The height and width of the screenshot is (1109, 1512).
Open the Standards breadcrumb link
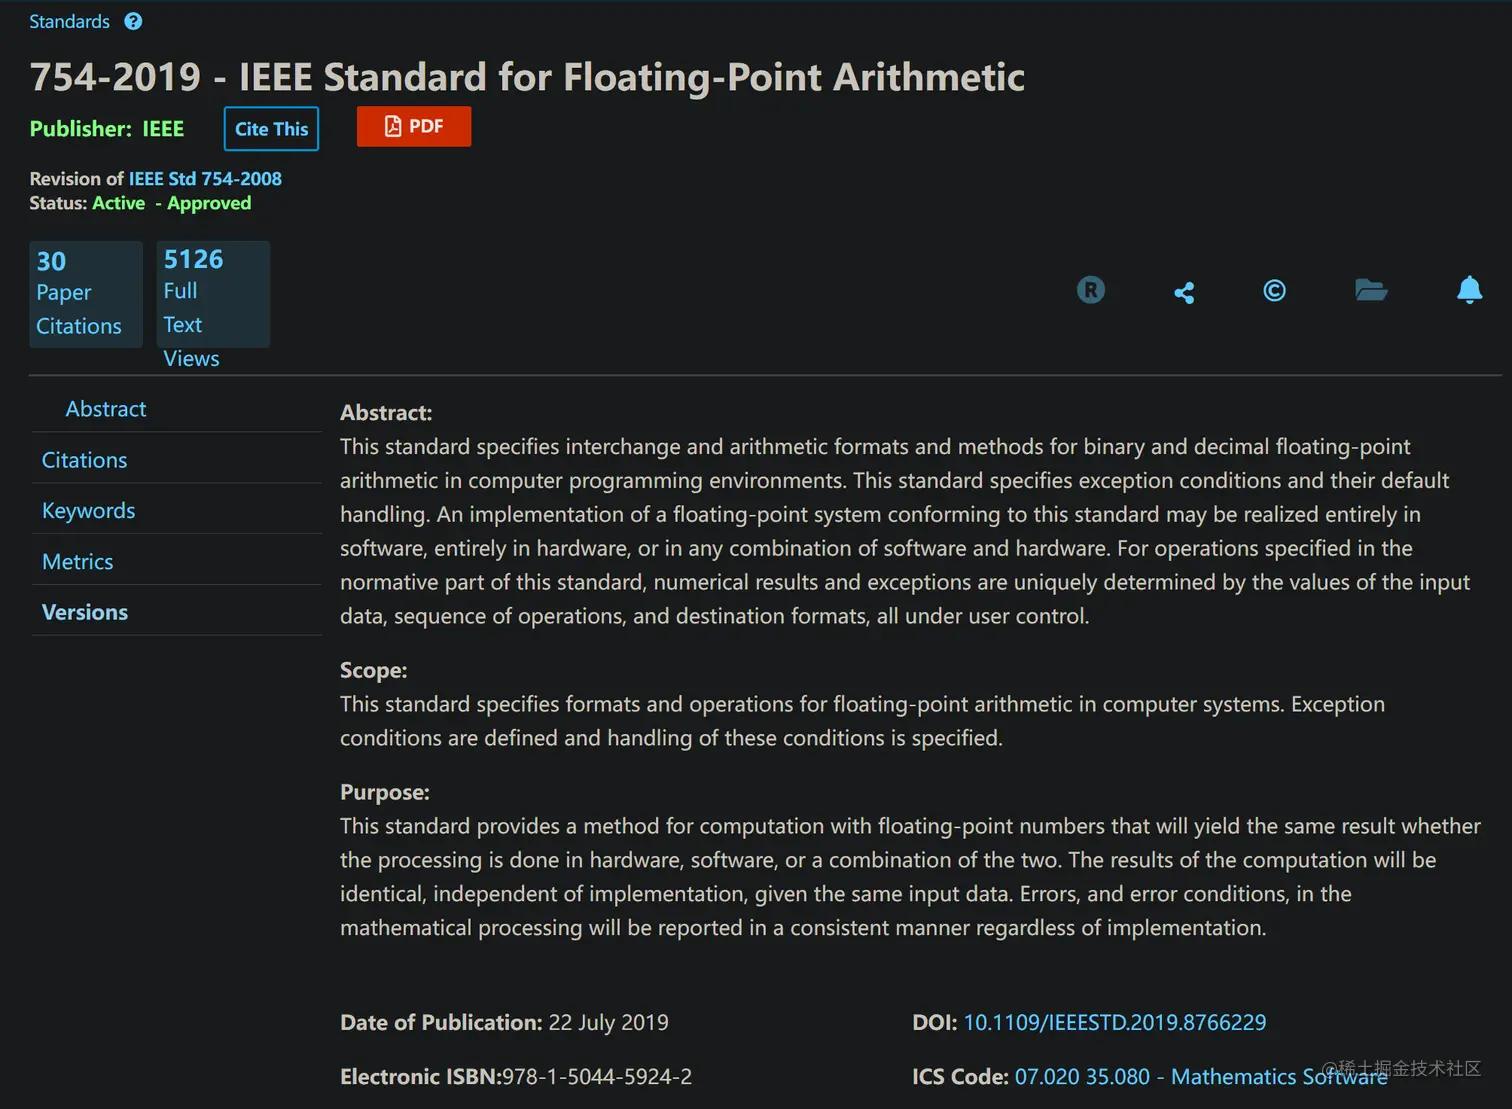[x=69, y=21]
